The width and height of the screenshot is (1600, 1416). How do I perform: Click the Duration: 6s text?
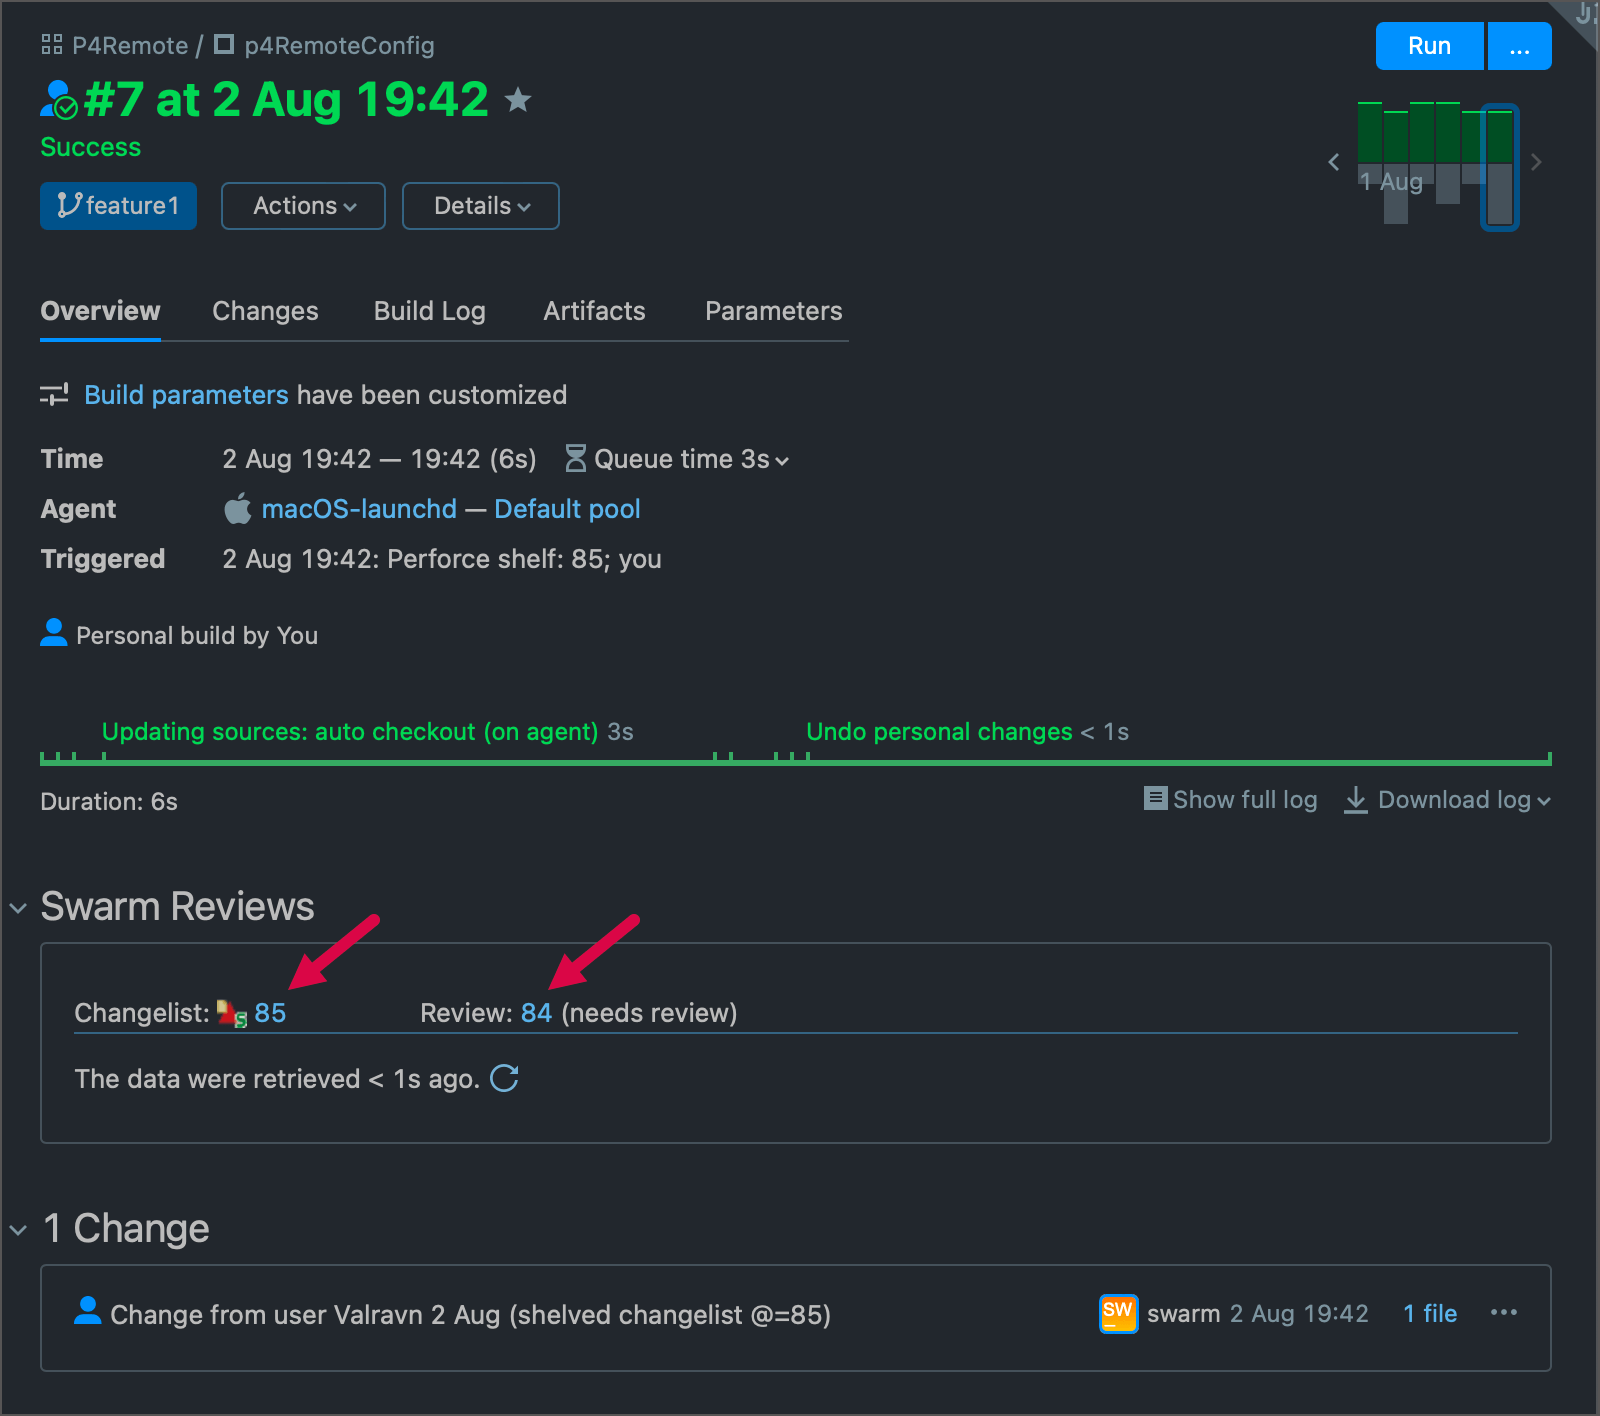(x=109, y=801)
